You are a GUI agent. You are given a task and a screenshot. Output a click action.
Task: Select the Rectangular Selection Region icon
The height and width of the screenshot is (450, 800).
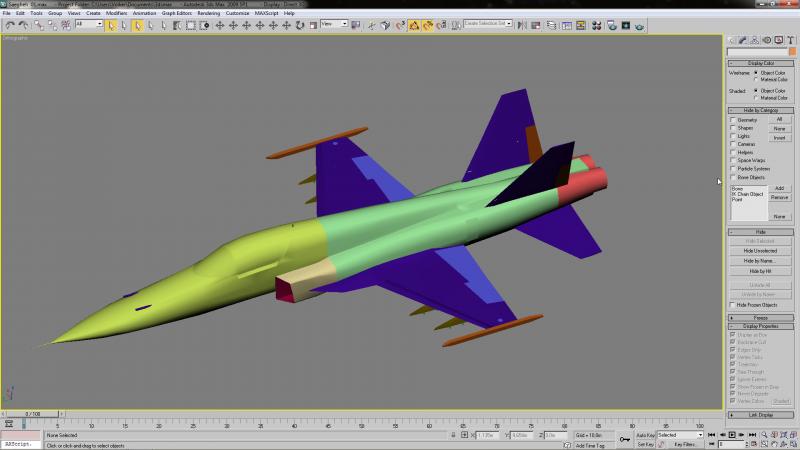point(190,25)
